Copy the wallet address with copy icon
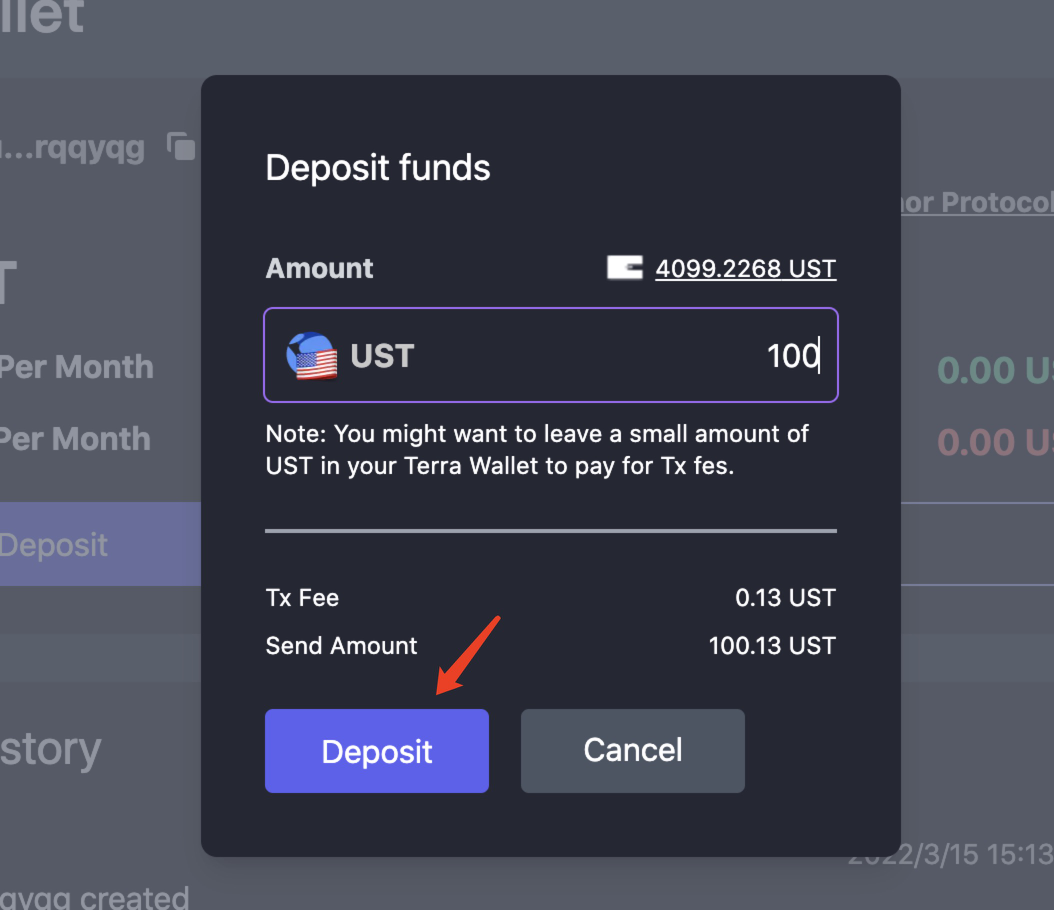The image size is (1054, 910). 182,147
